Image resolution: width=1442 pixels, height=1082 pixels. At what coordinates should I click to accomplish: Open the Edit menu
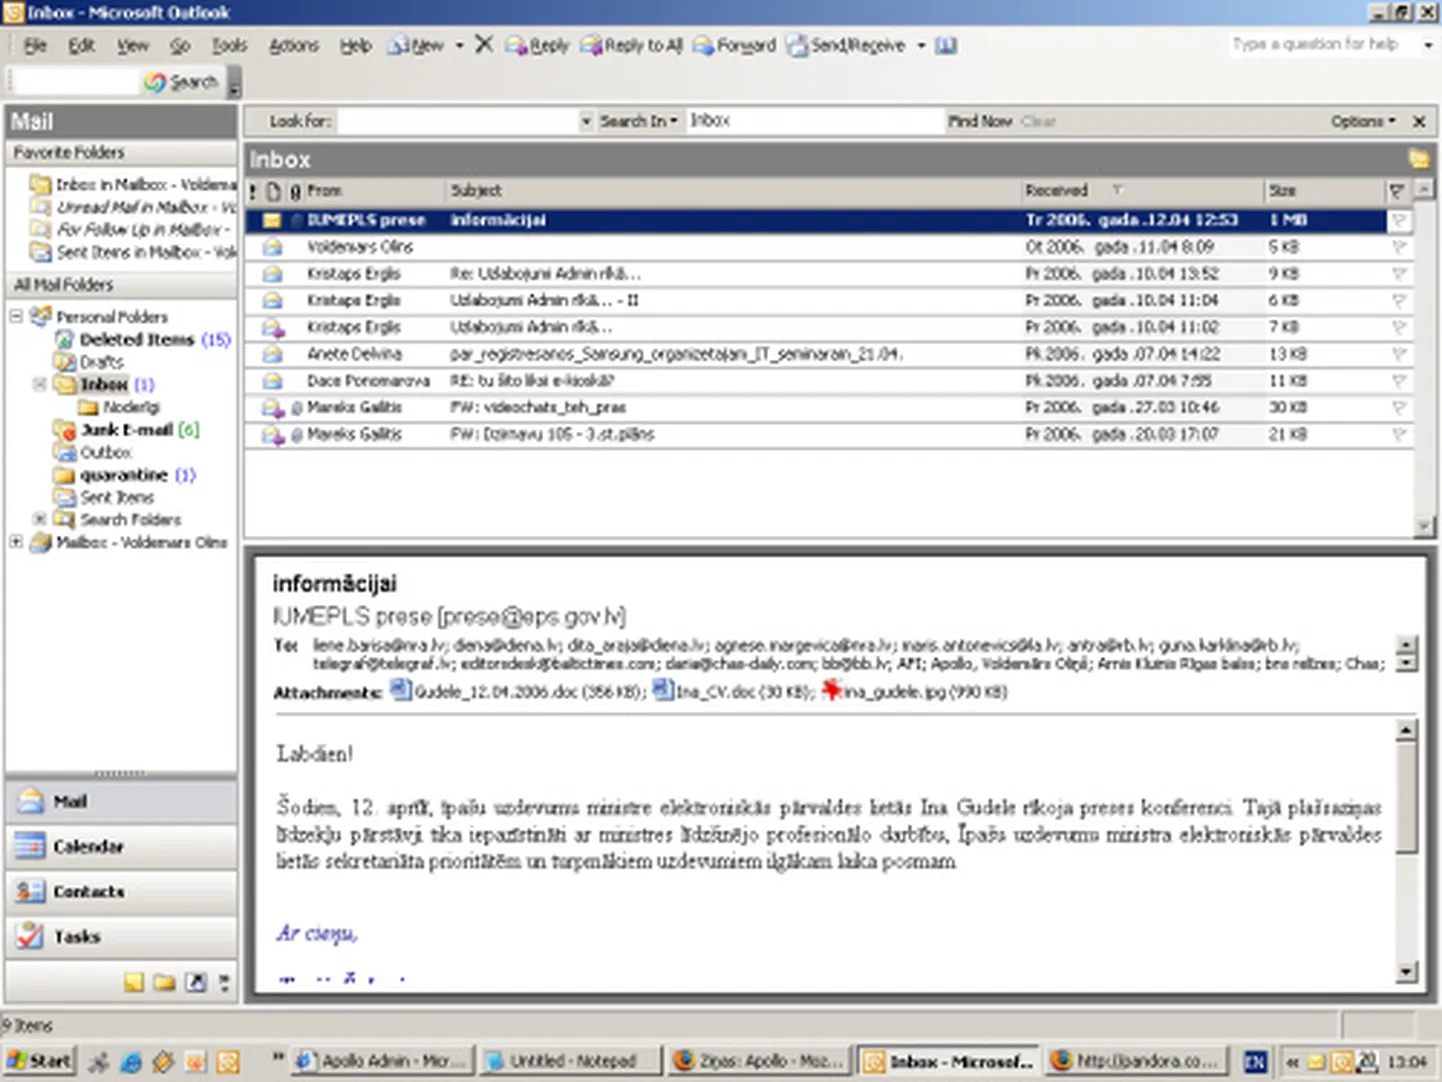(81, 45)
